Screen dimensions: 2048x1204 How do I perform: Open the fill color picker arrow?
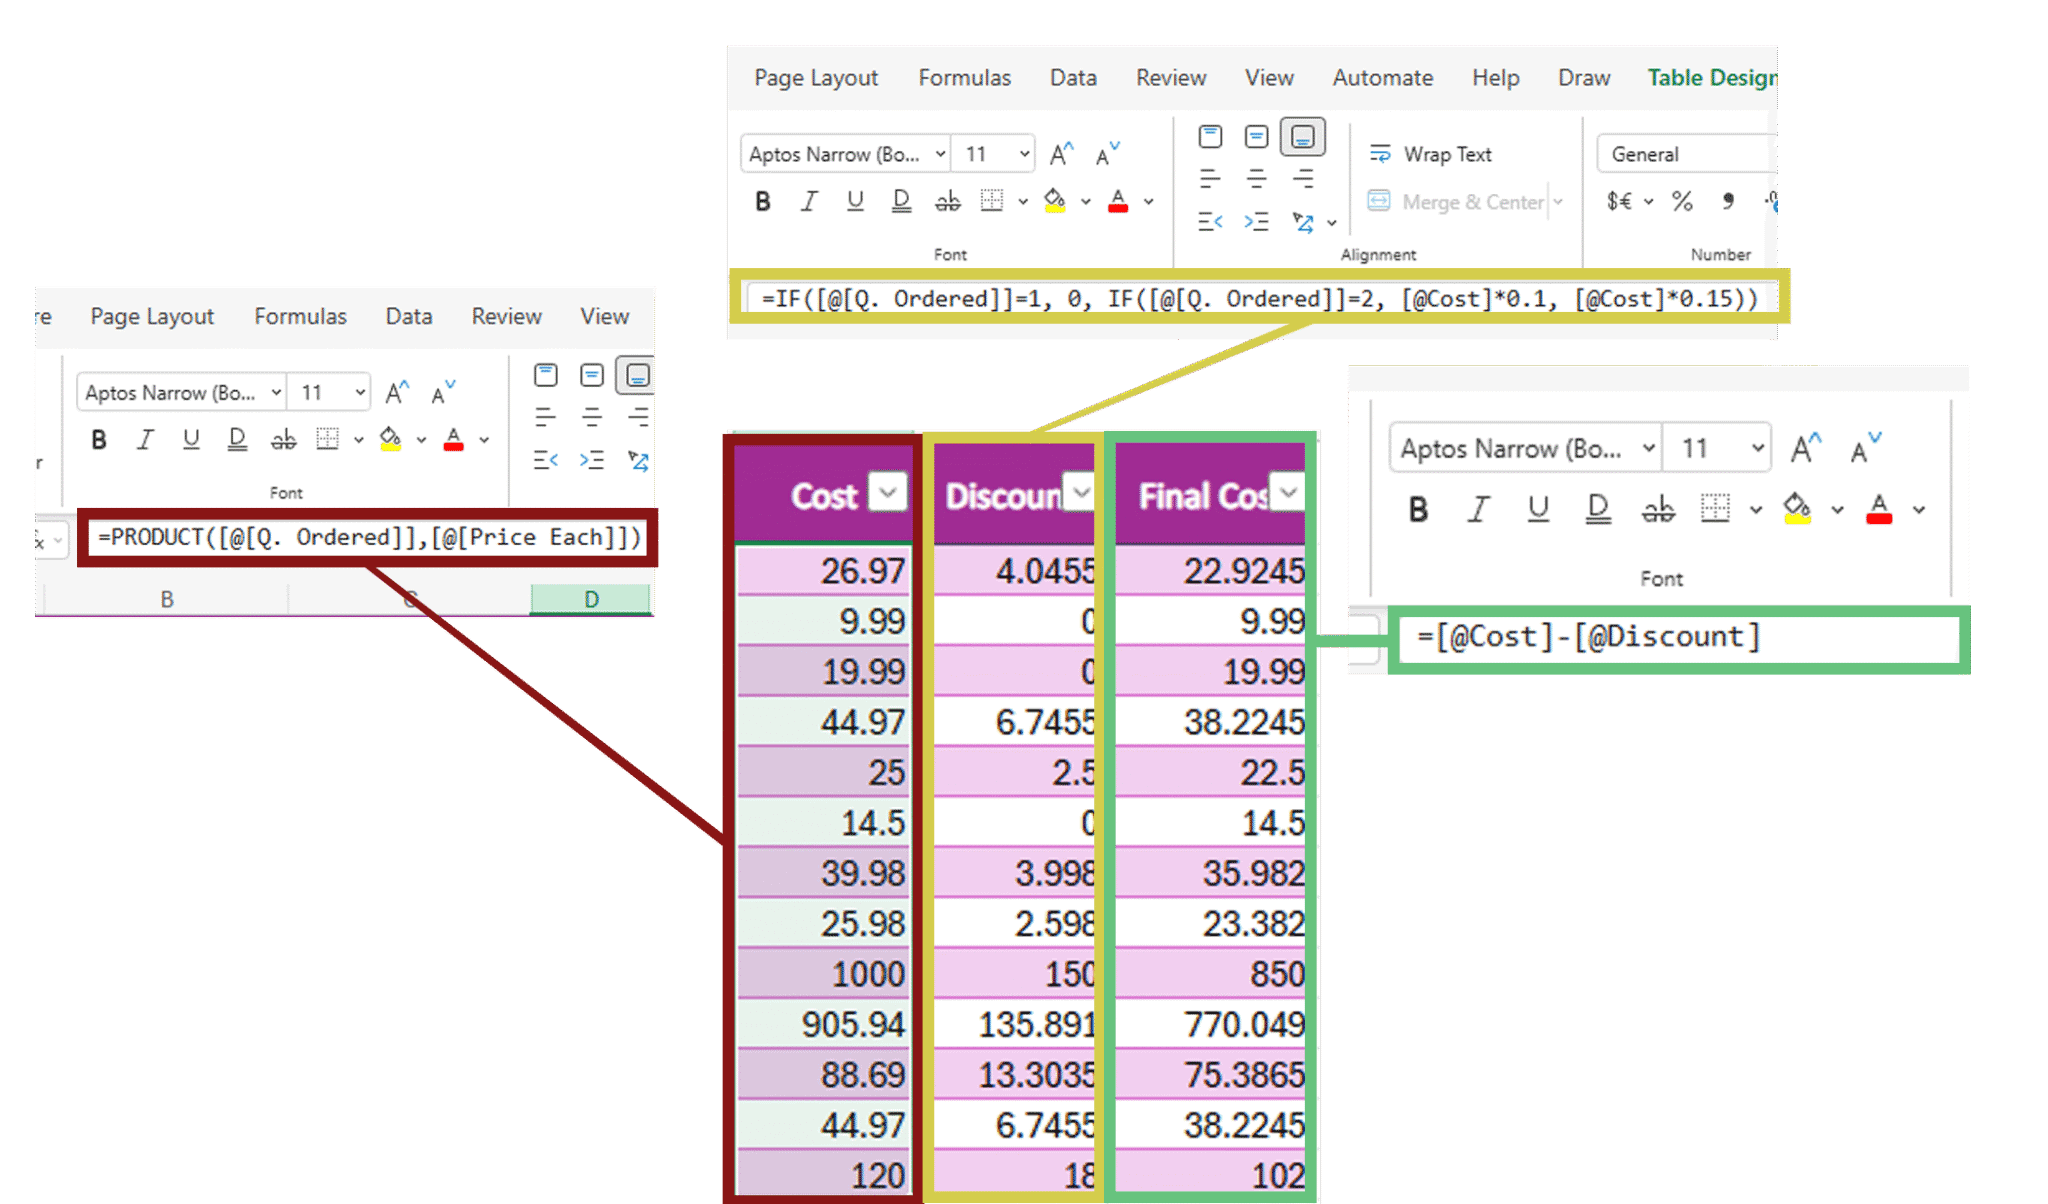coord(1083,201)
